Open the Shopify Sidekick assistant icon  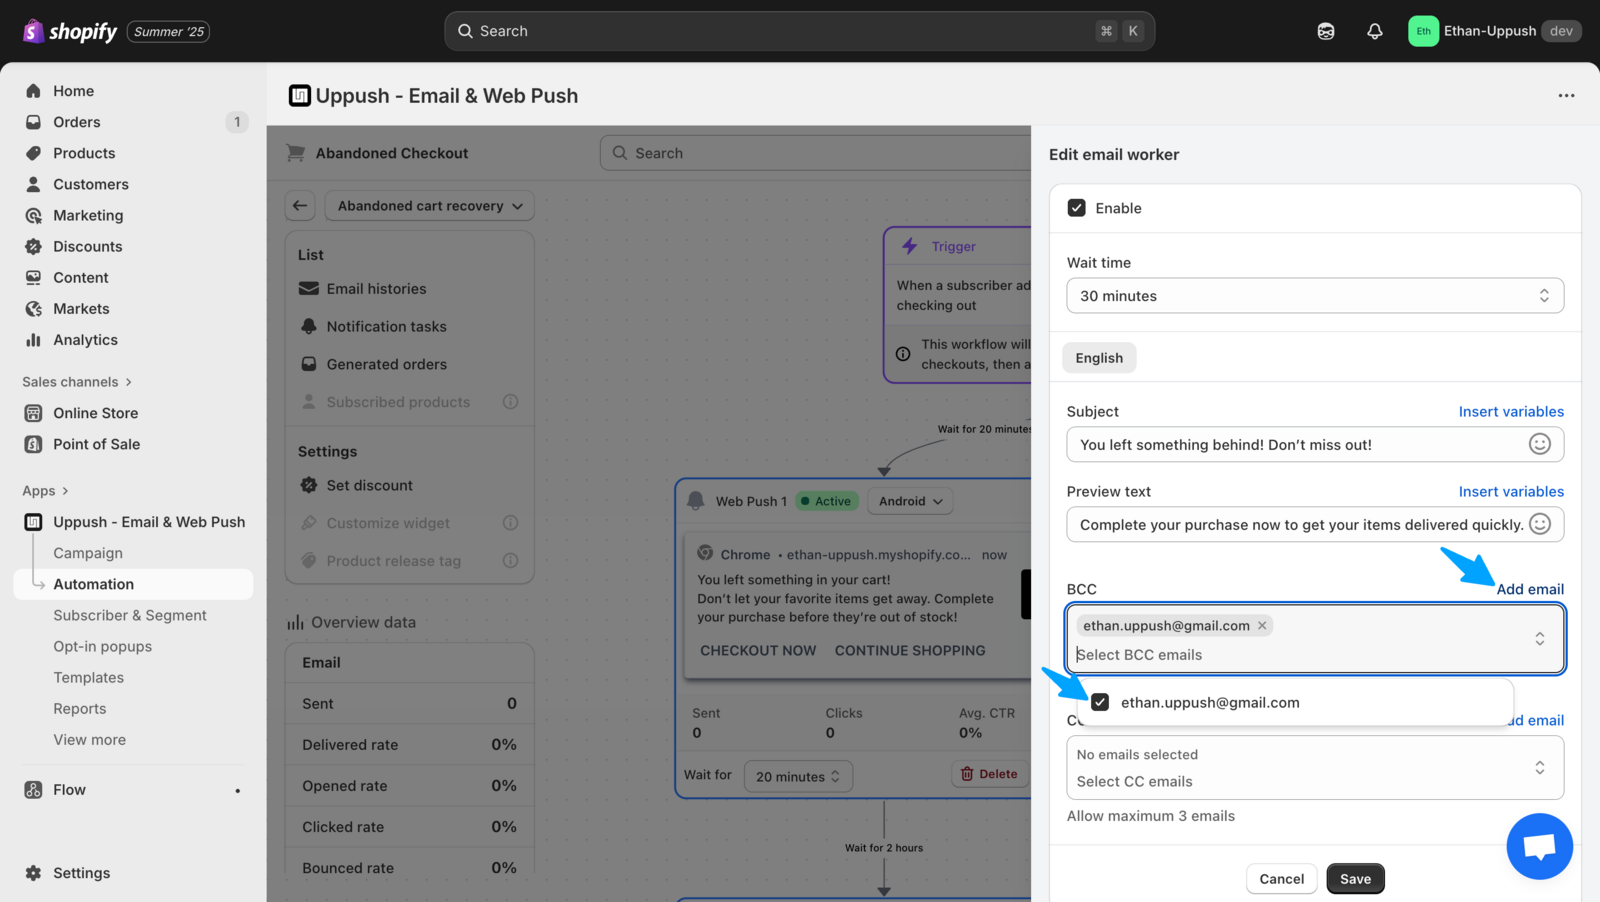pyautogui.click(x=1325, y=31)
